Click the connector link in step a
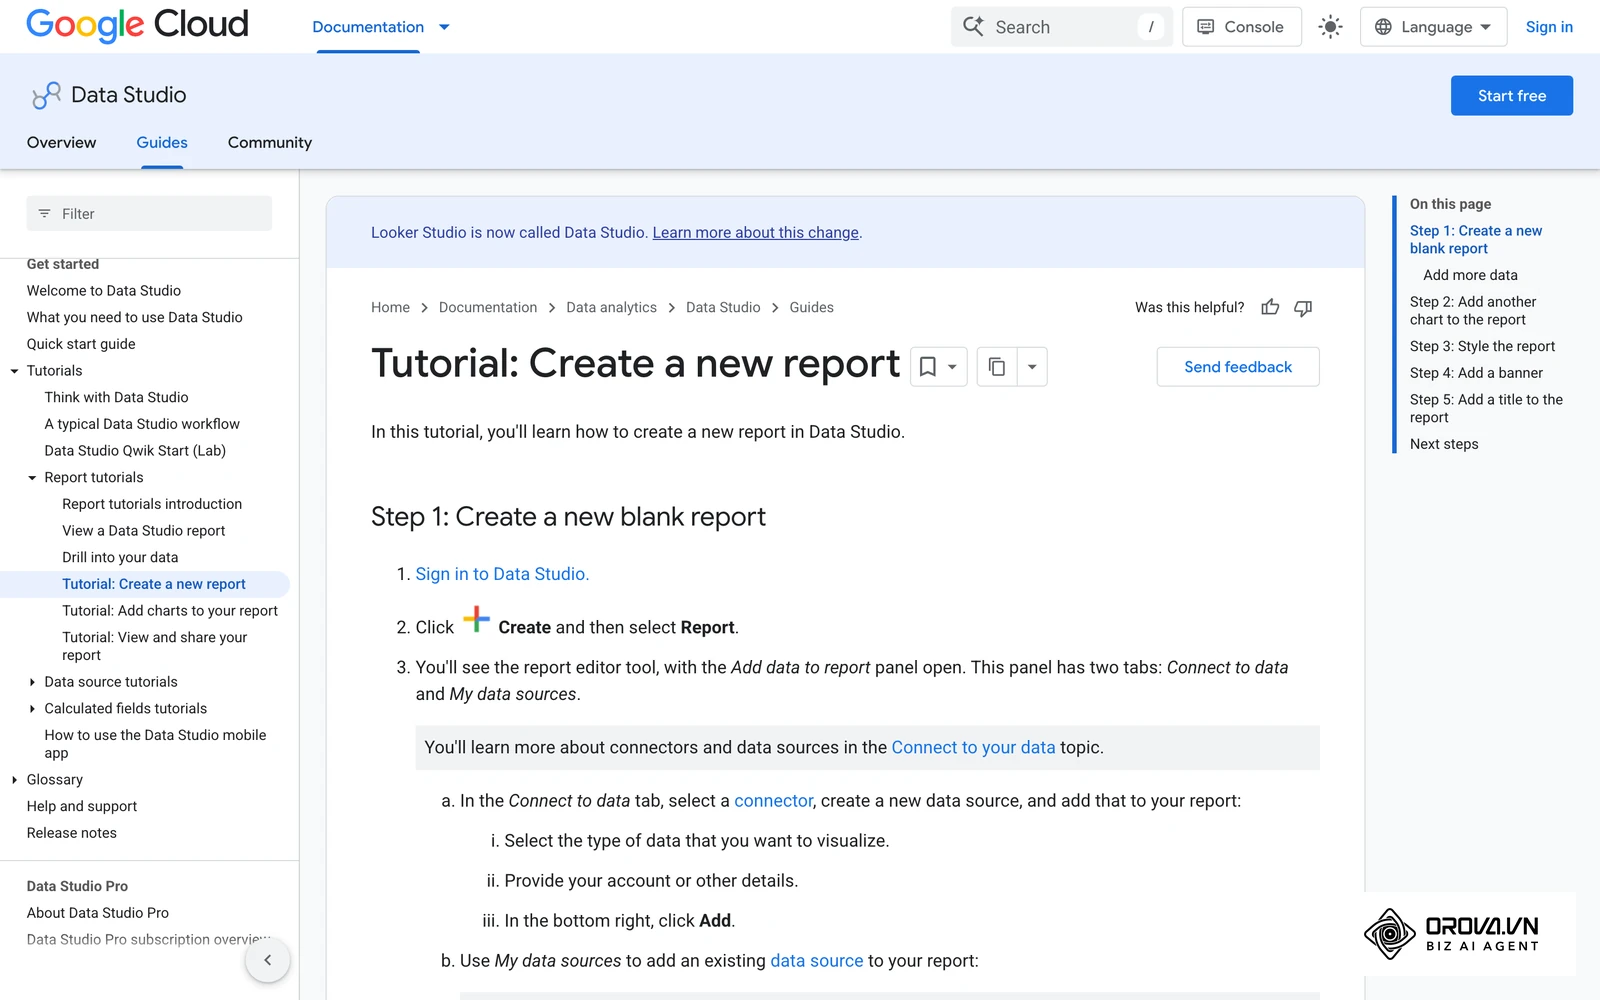This screenshot has width=1600, height=1000. (774, 801)
